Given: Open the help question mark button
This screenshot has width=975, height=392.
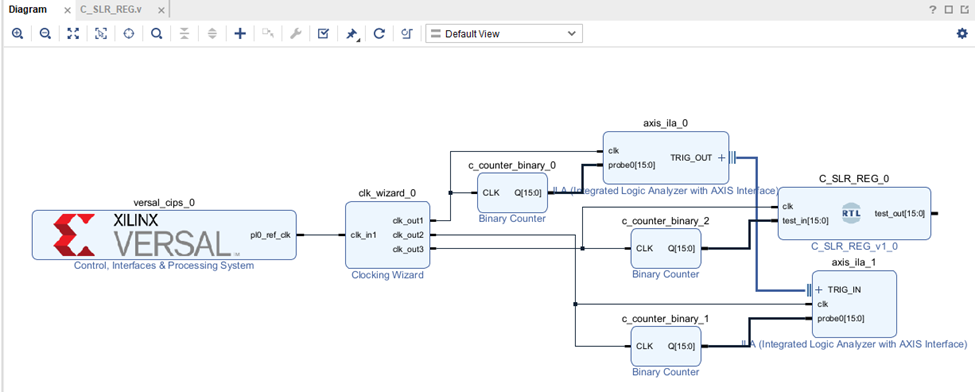Looking at the screenshot, I should click(x=933, y=9).
